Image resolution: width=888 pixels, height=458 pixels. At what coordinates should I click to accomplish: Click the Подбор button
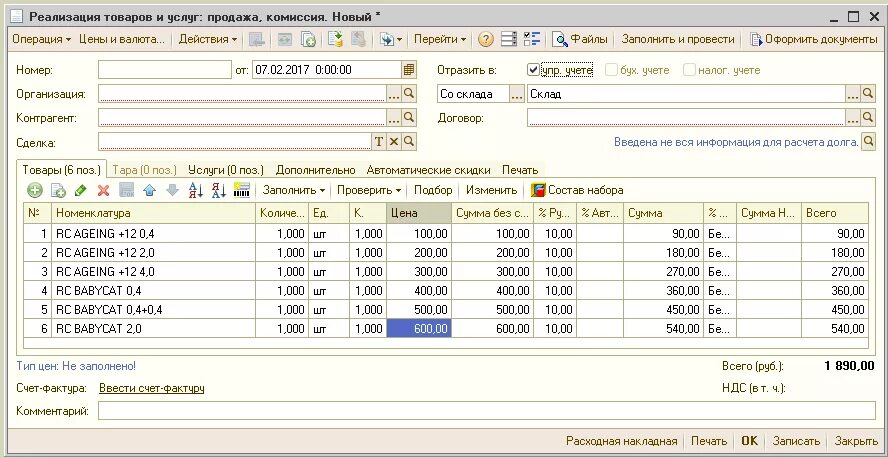433,190
